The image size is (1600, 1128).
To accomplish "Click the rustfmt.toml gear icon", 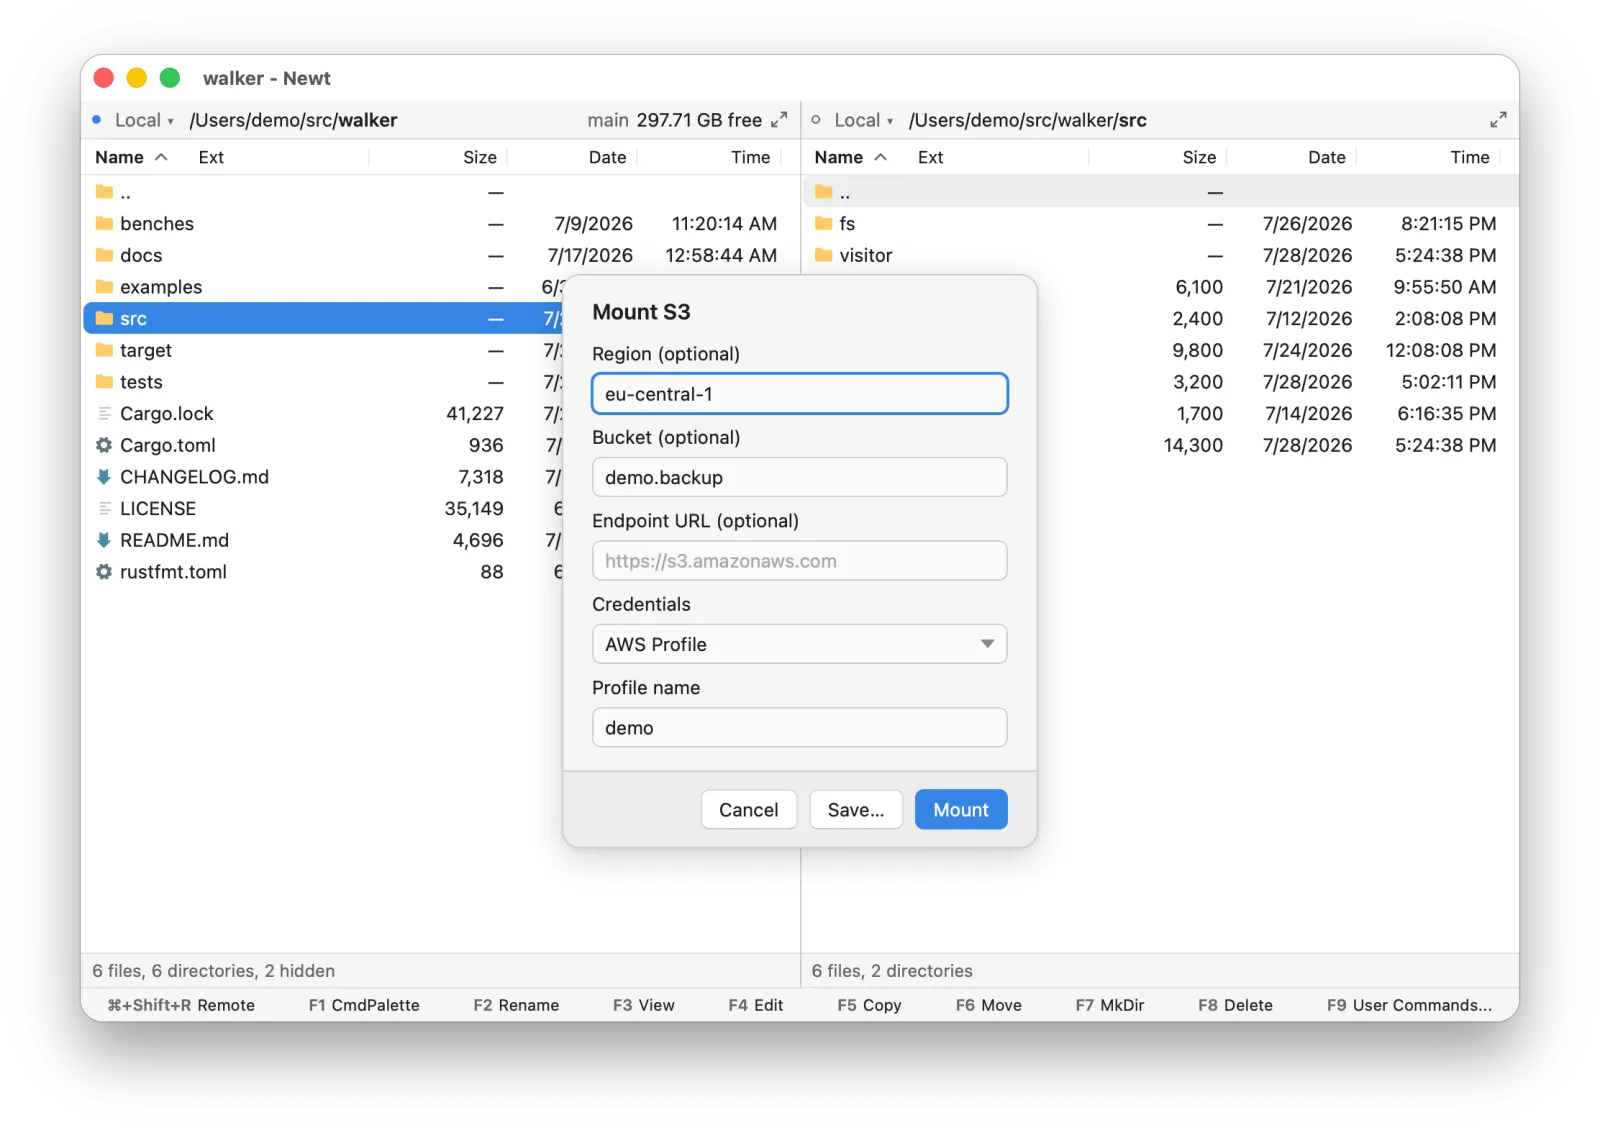I will (104, 572).
